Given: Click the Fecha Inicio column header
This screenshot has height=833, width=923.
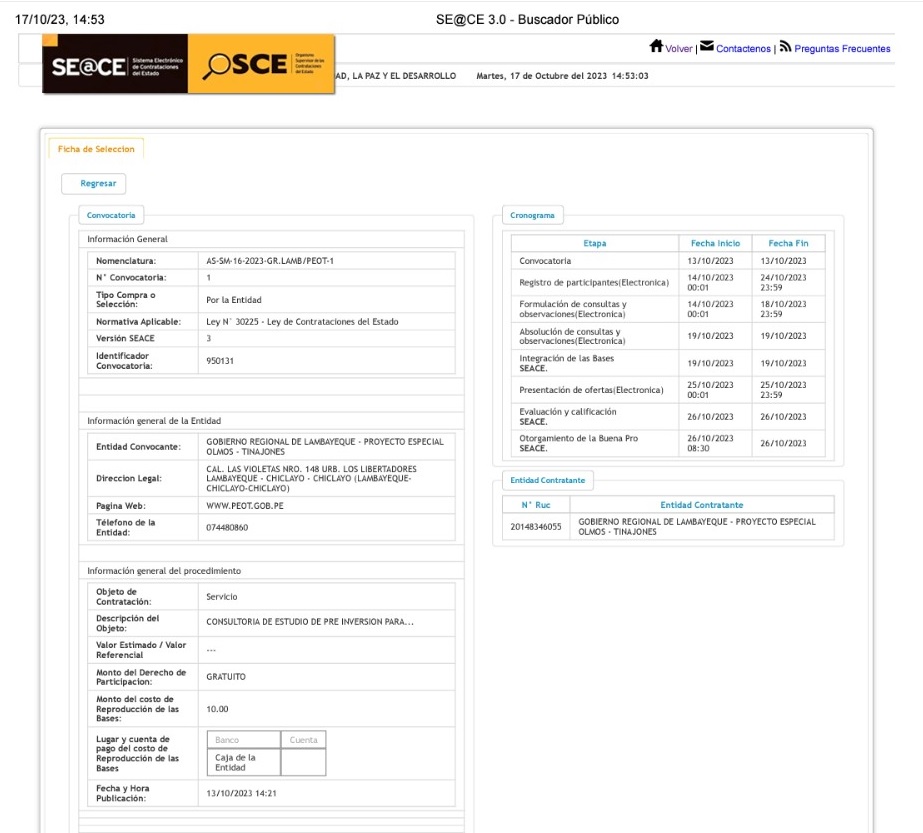Looking at the screenshot, I should [x=715, y=243].
